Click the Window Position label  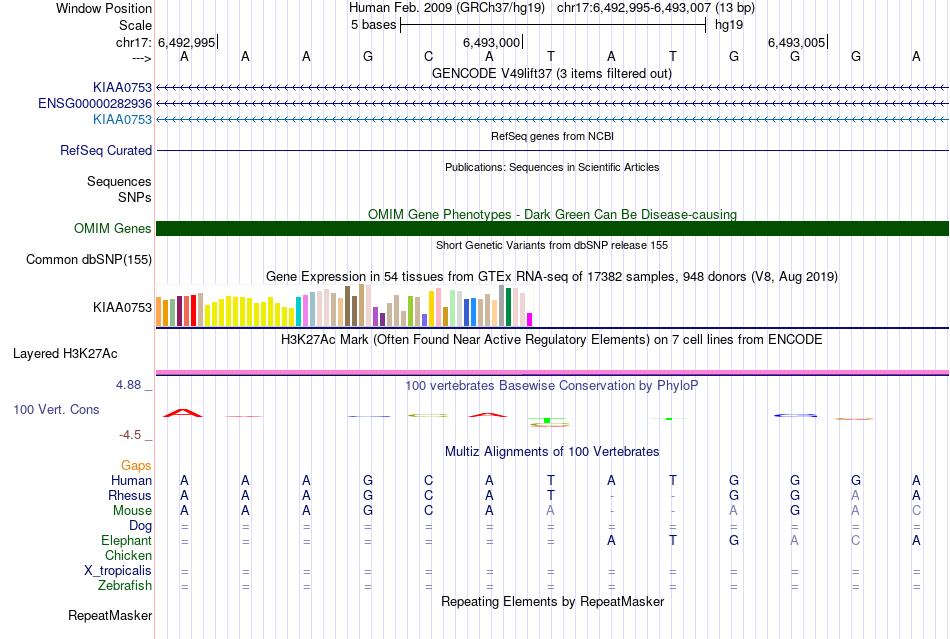point(104,8)
